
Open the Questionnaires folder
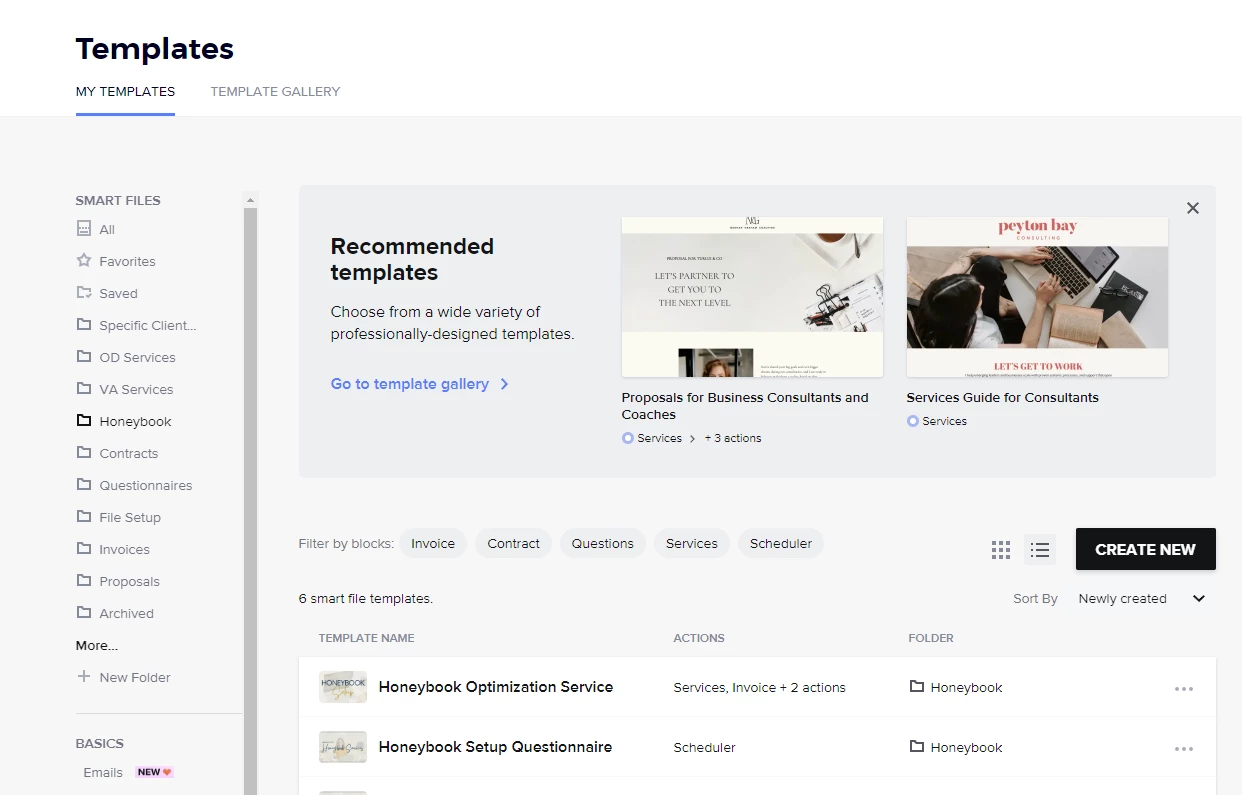coord(145,485)
